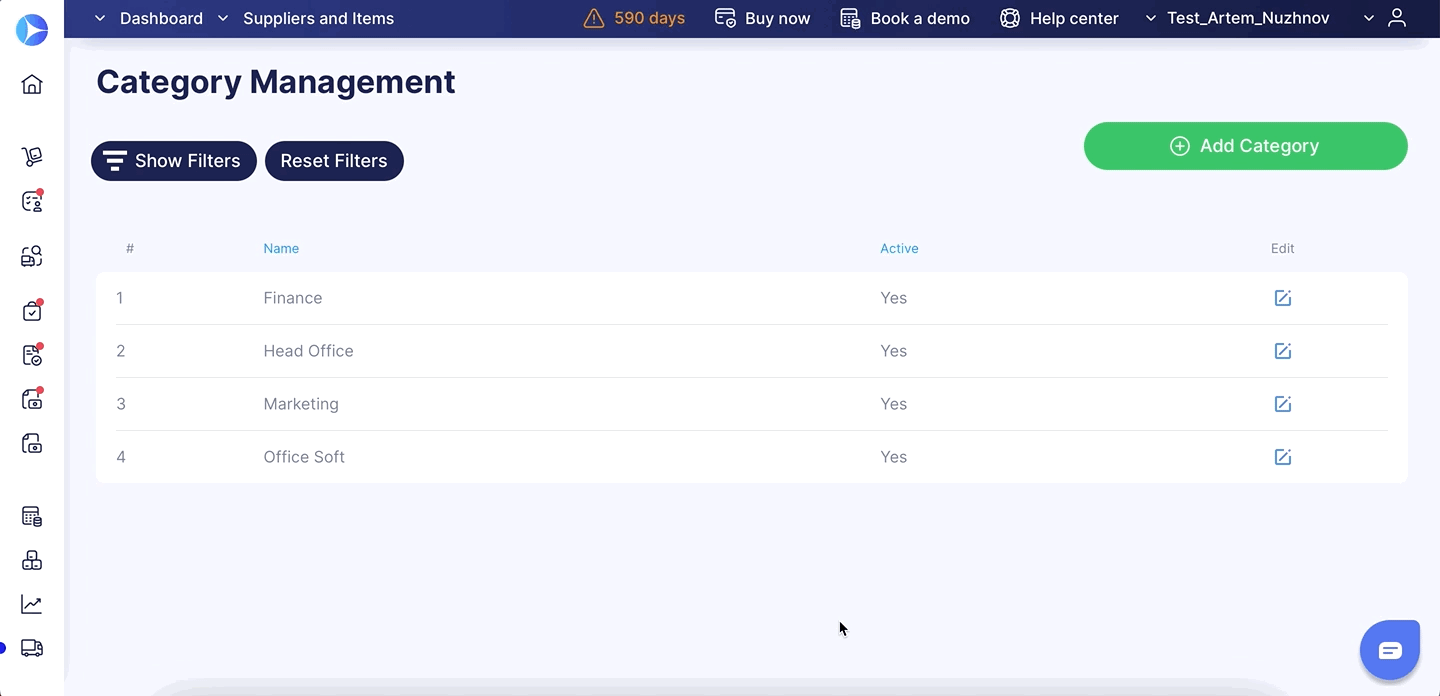Viewport: 1440px width, 696px height.
Task: Open the line chart reports icon
Action: [32, 604]
